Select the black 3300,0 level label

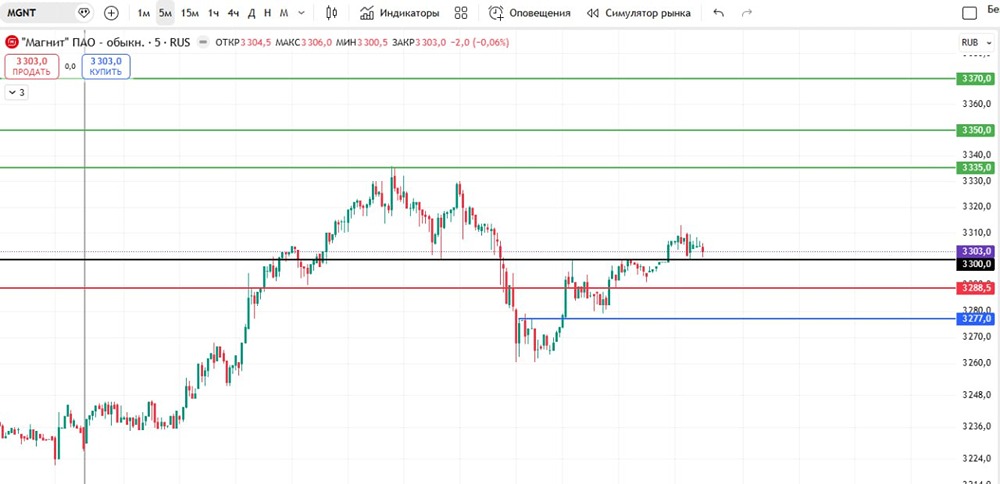tap(975, 263)
